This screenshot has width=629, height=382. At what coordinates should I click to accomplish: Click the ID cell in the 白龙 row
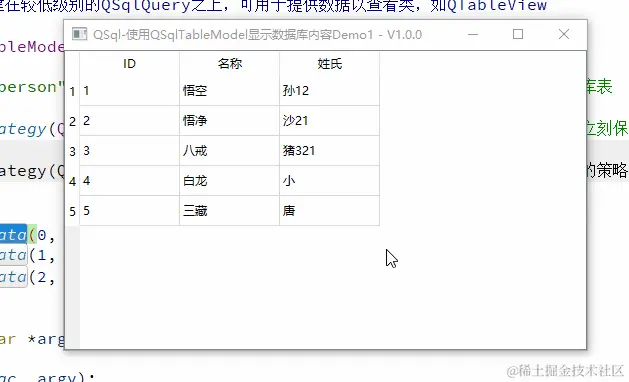click(x=130, y=181)
